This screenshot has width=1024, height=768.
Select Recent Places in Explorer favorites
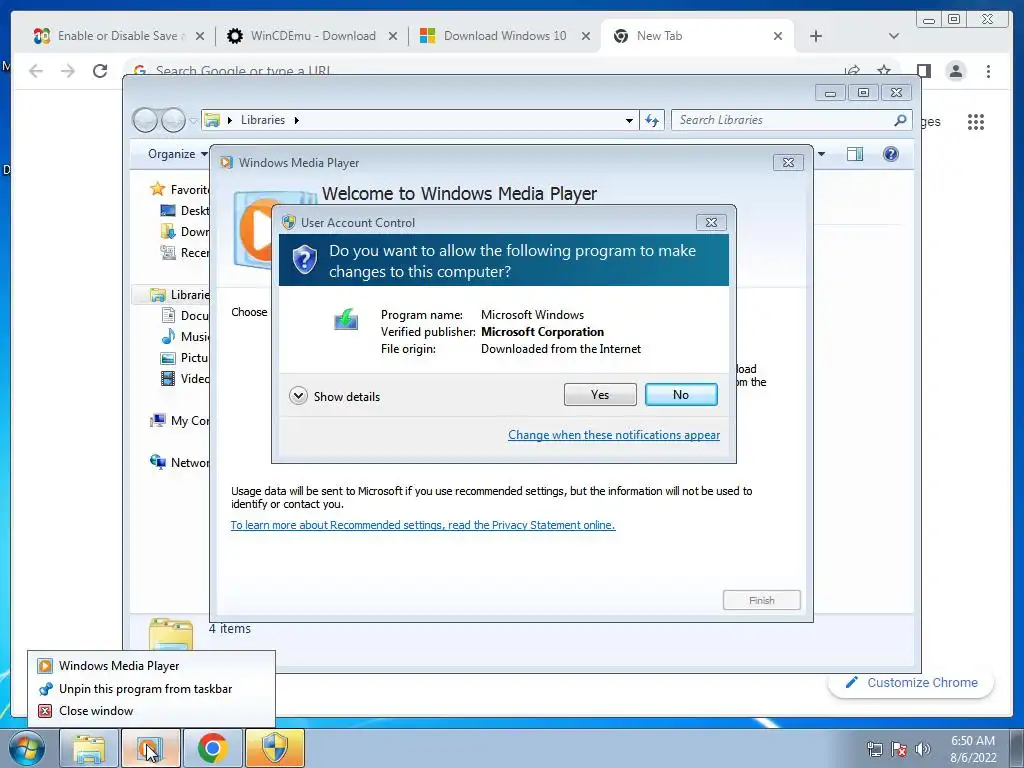[x=184, y=252]
